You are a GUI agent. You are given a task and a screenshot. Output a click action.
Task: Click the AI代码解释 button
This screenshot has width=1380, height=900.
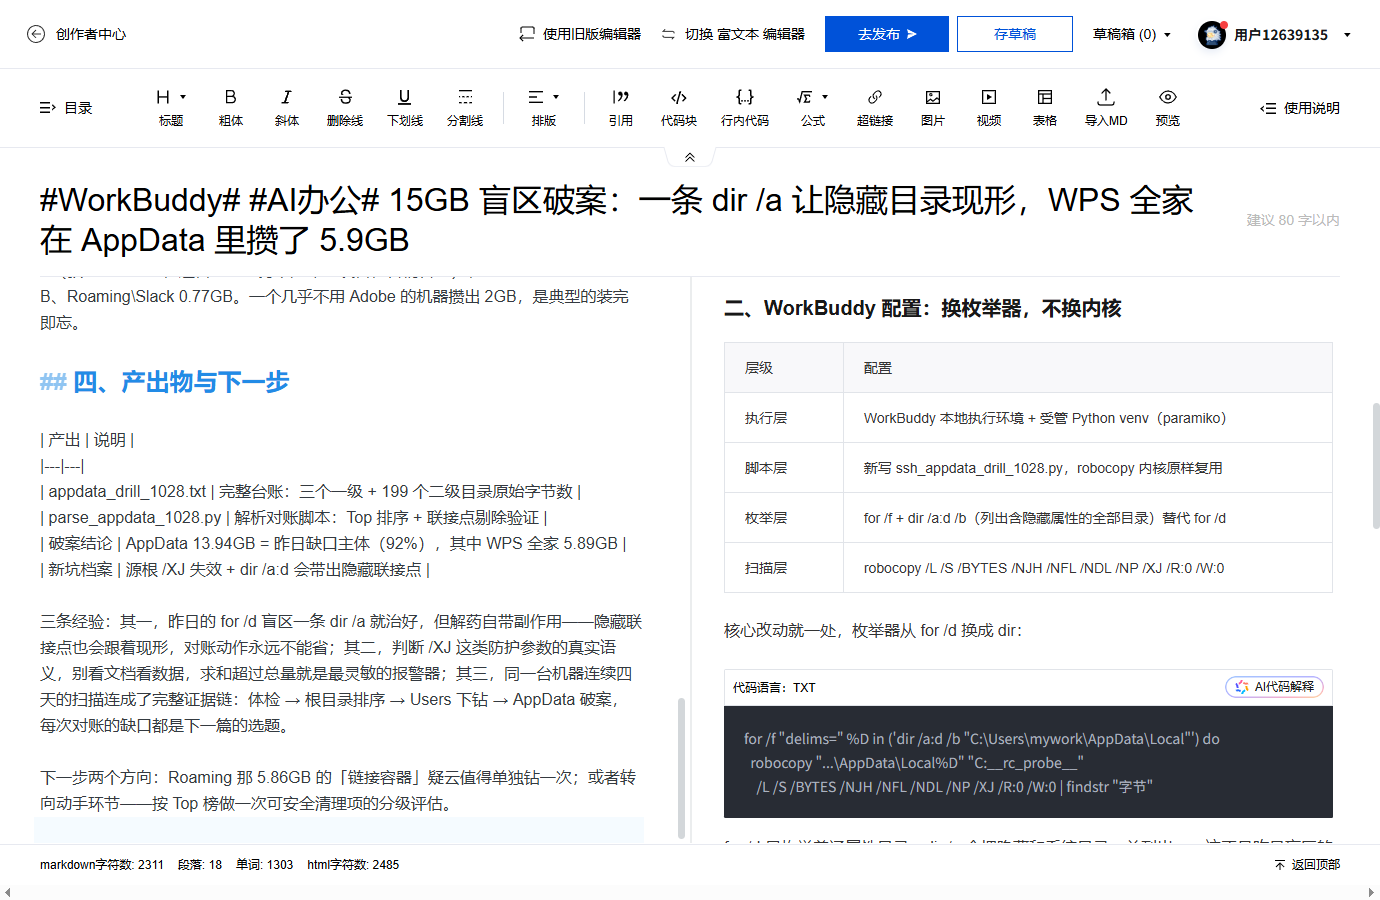(1275, 687)
